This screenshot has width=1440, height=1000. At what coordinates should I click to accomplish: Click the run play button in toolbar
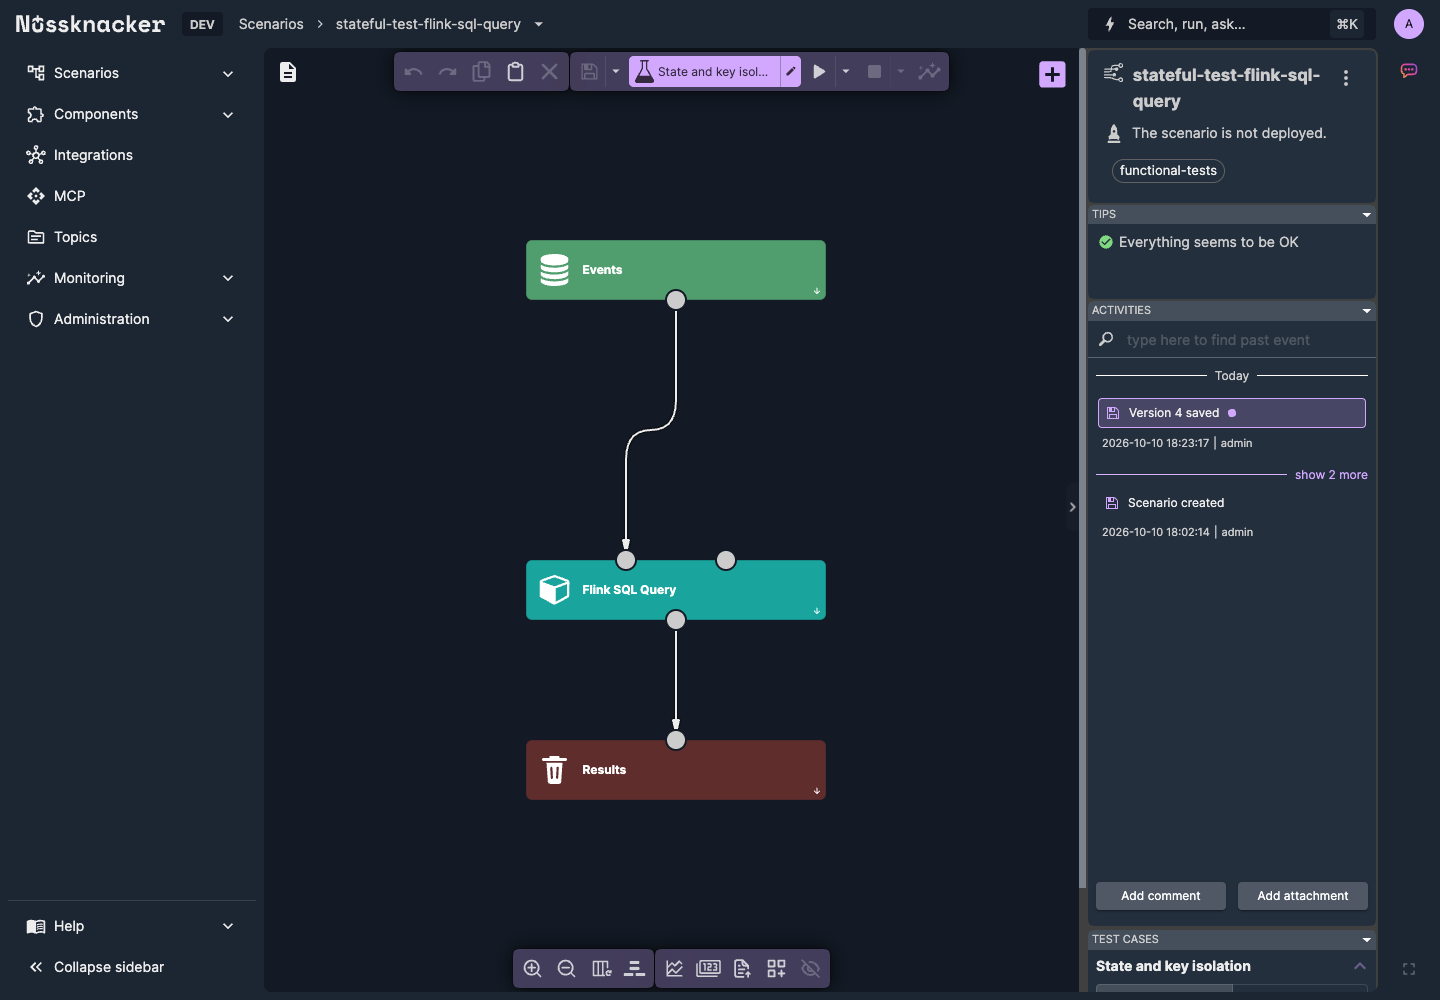coord(820,72)
